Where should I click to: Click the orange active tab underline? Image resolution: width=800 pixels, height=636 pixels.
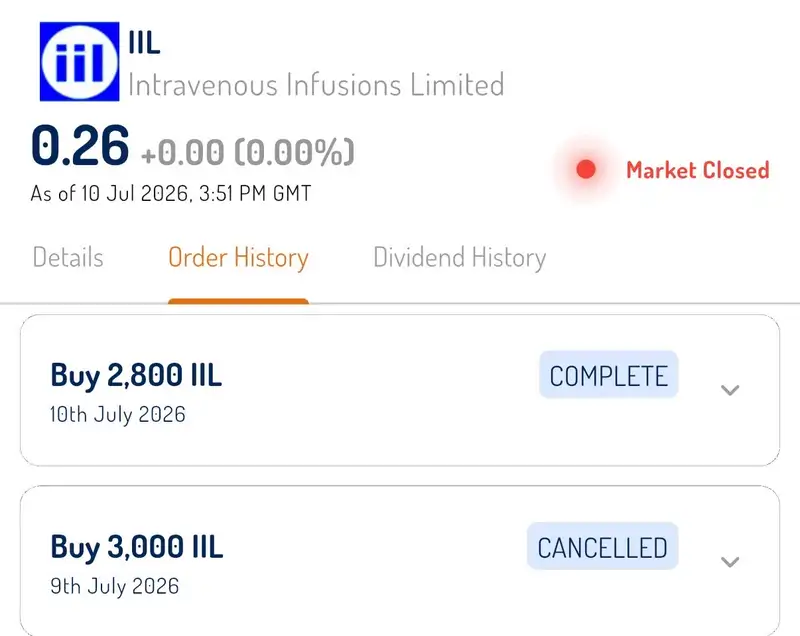pos(238,301)
